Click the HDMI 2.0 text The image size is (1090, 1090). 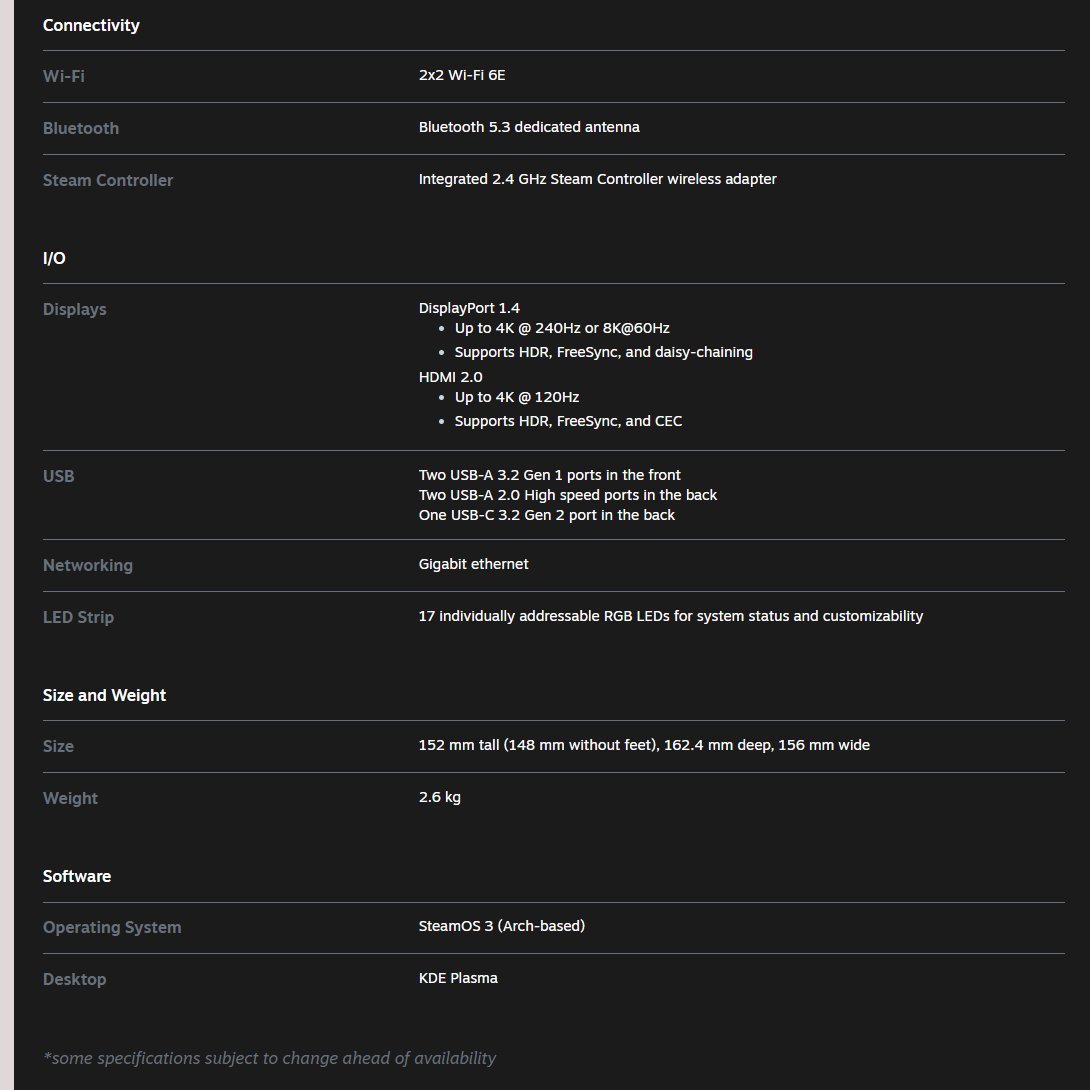click(450, 377)
